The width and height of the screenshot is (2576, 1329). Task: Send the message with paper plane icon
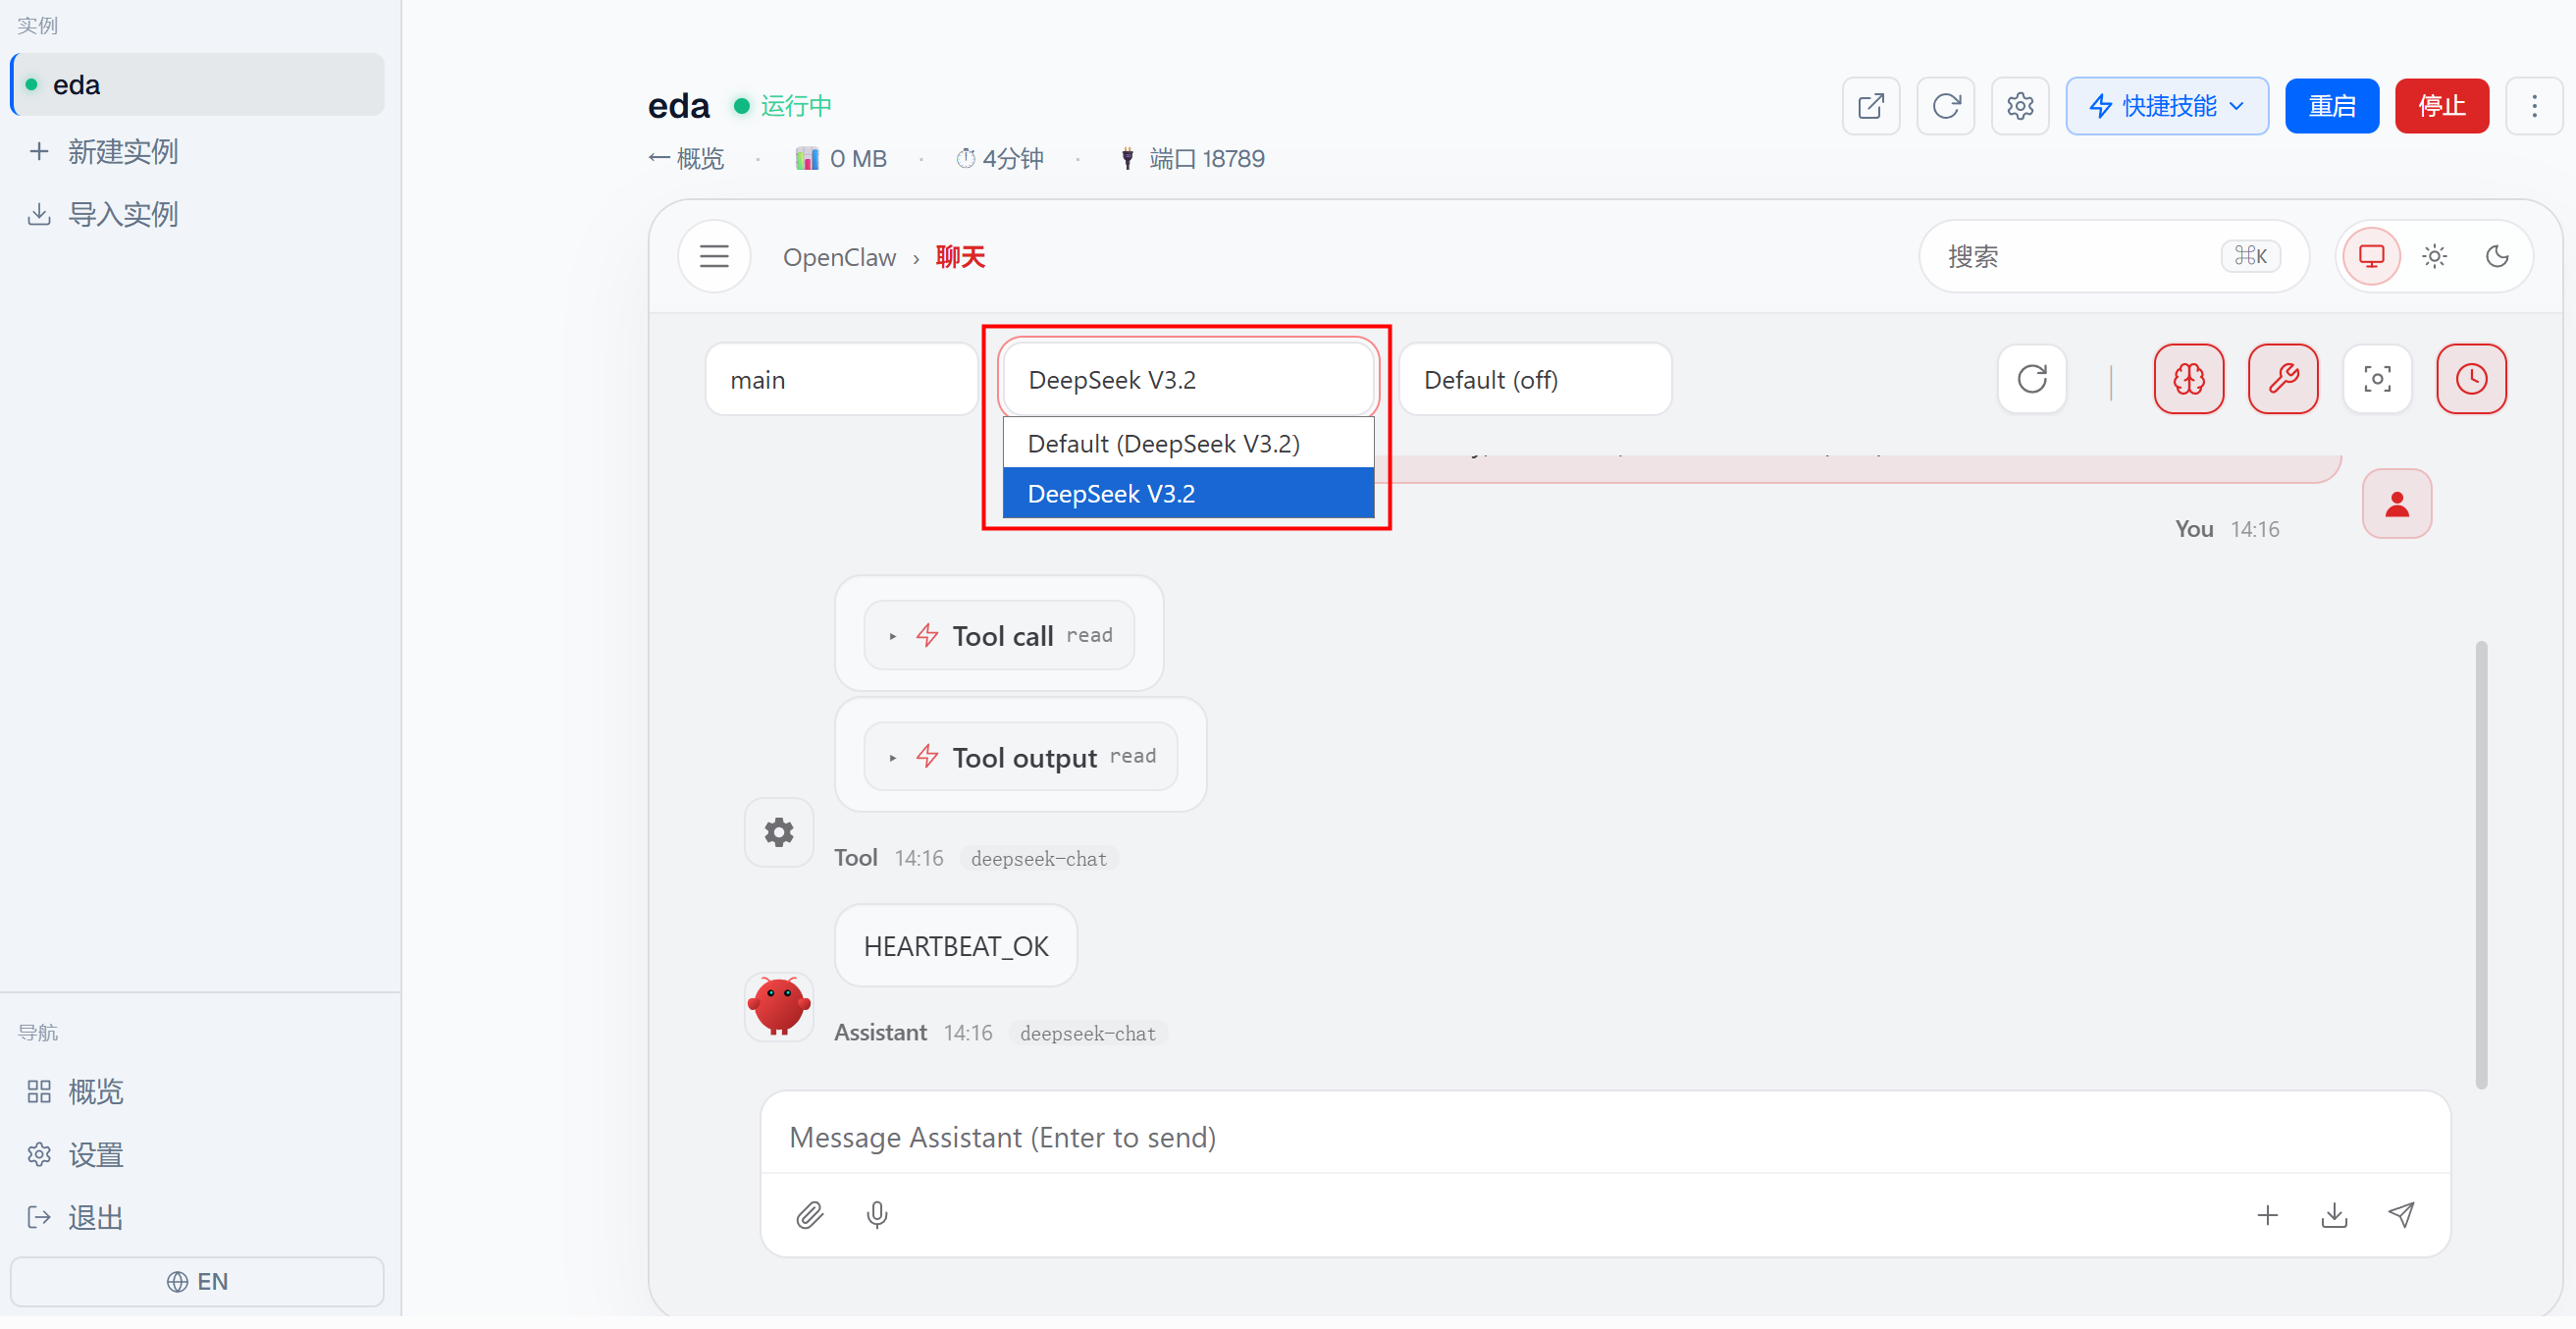click(2401, 1215)
